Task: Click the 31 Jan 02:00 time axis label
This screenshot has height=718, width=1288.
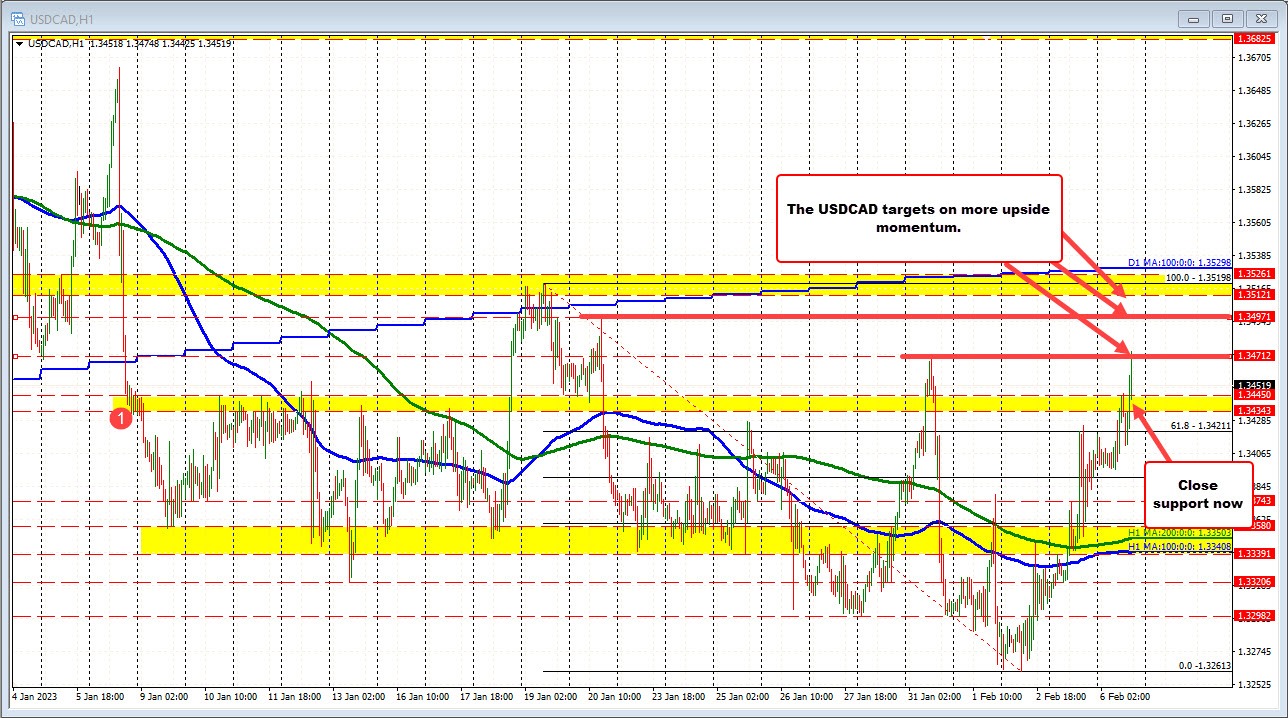Action: (936, 695)
